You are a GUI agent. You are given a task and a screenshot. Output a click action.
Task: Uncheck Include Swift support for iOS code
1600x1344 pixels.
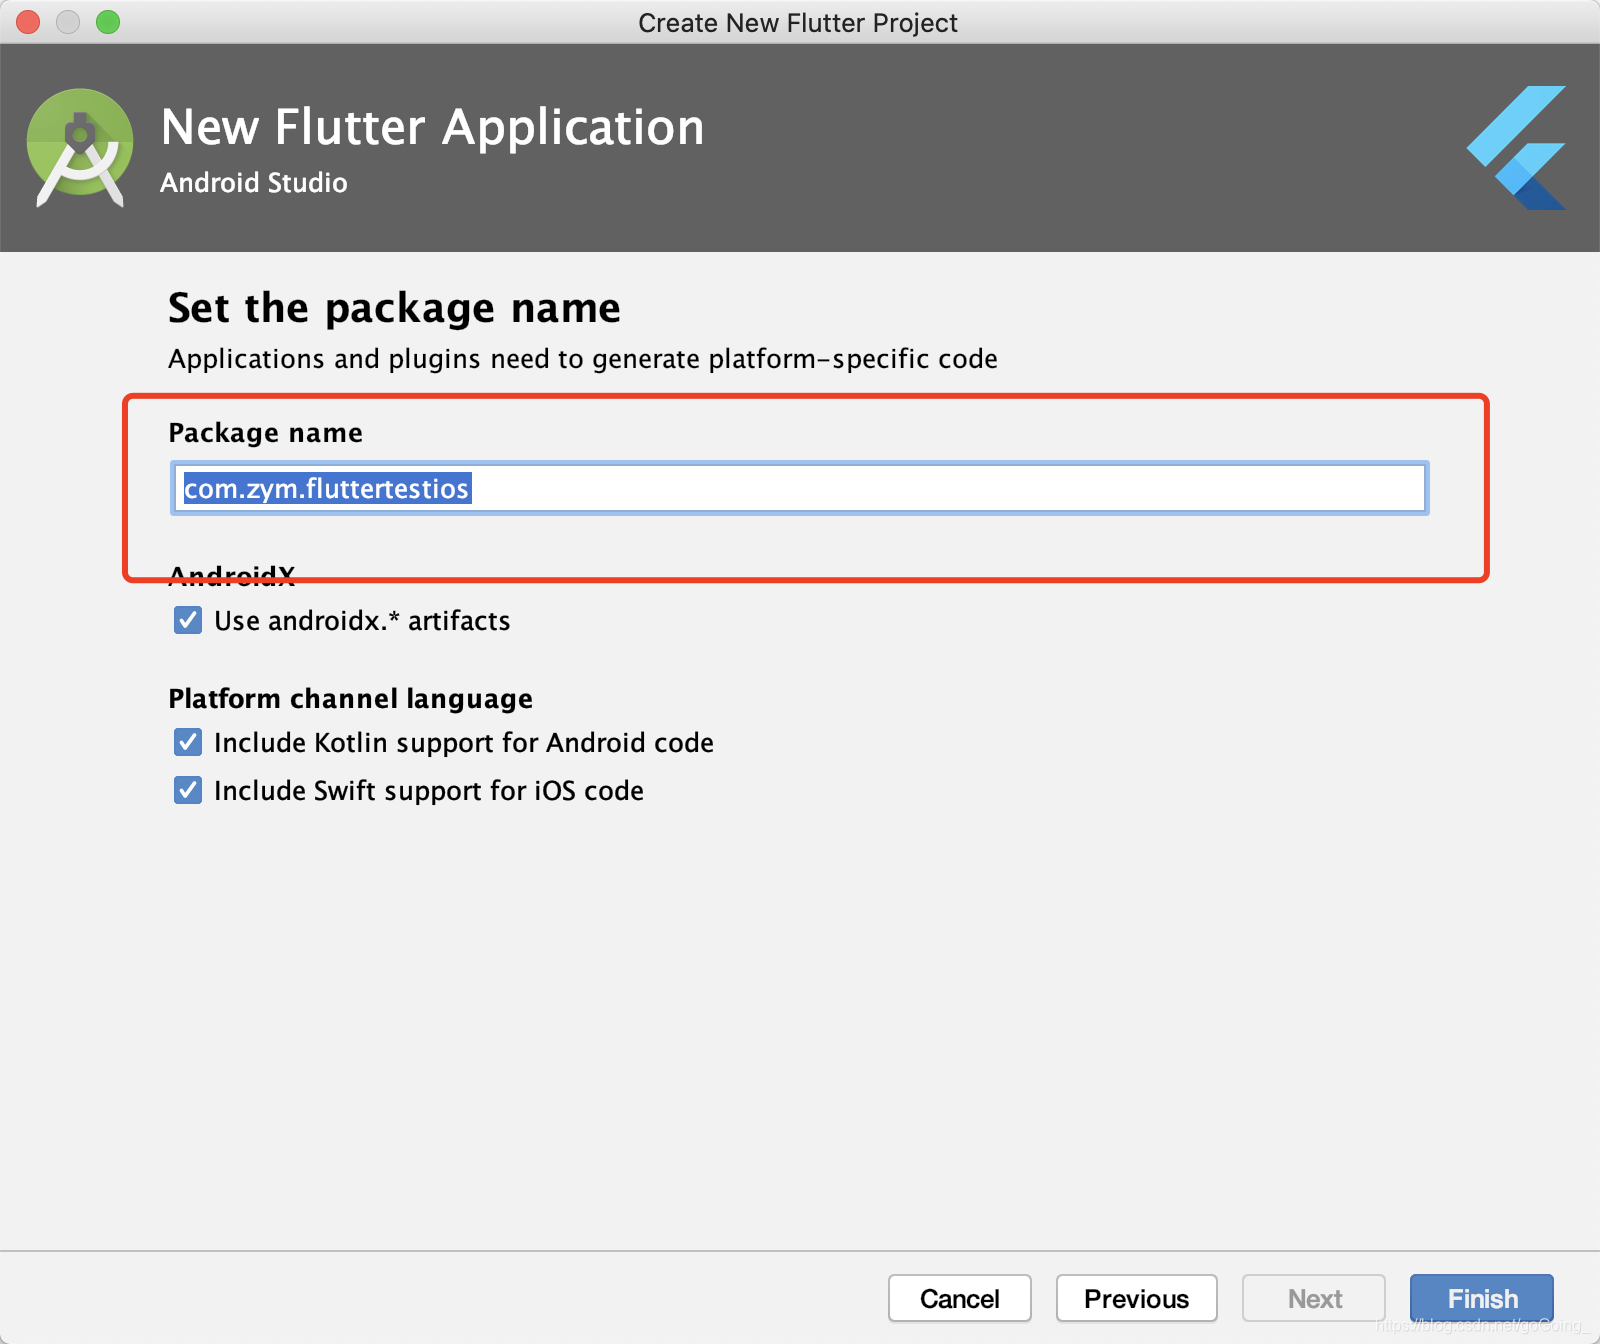[x=188, y=790]
